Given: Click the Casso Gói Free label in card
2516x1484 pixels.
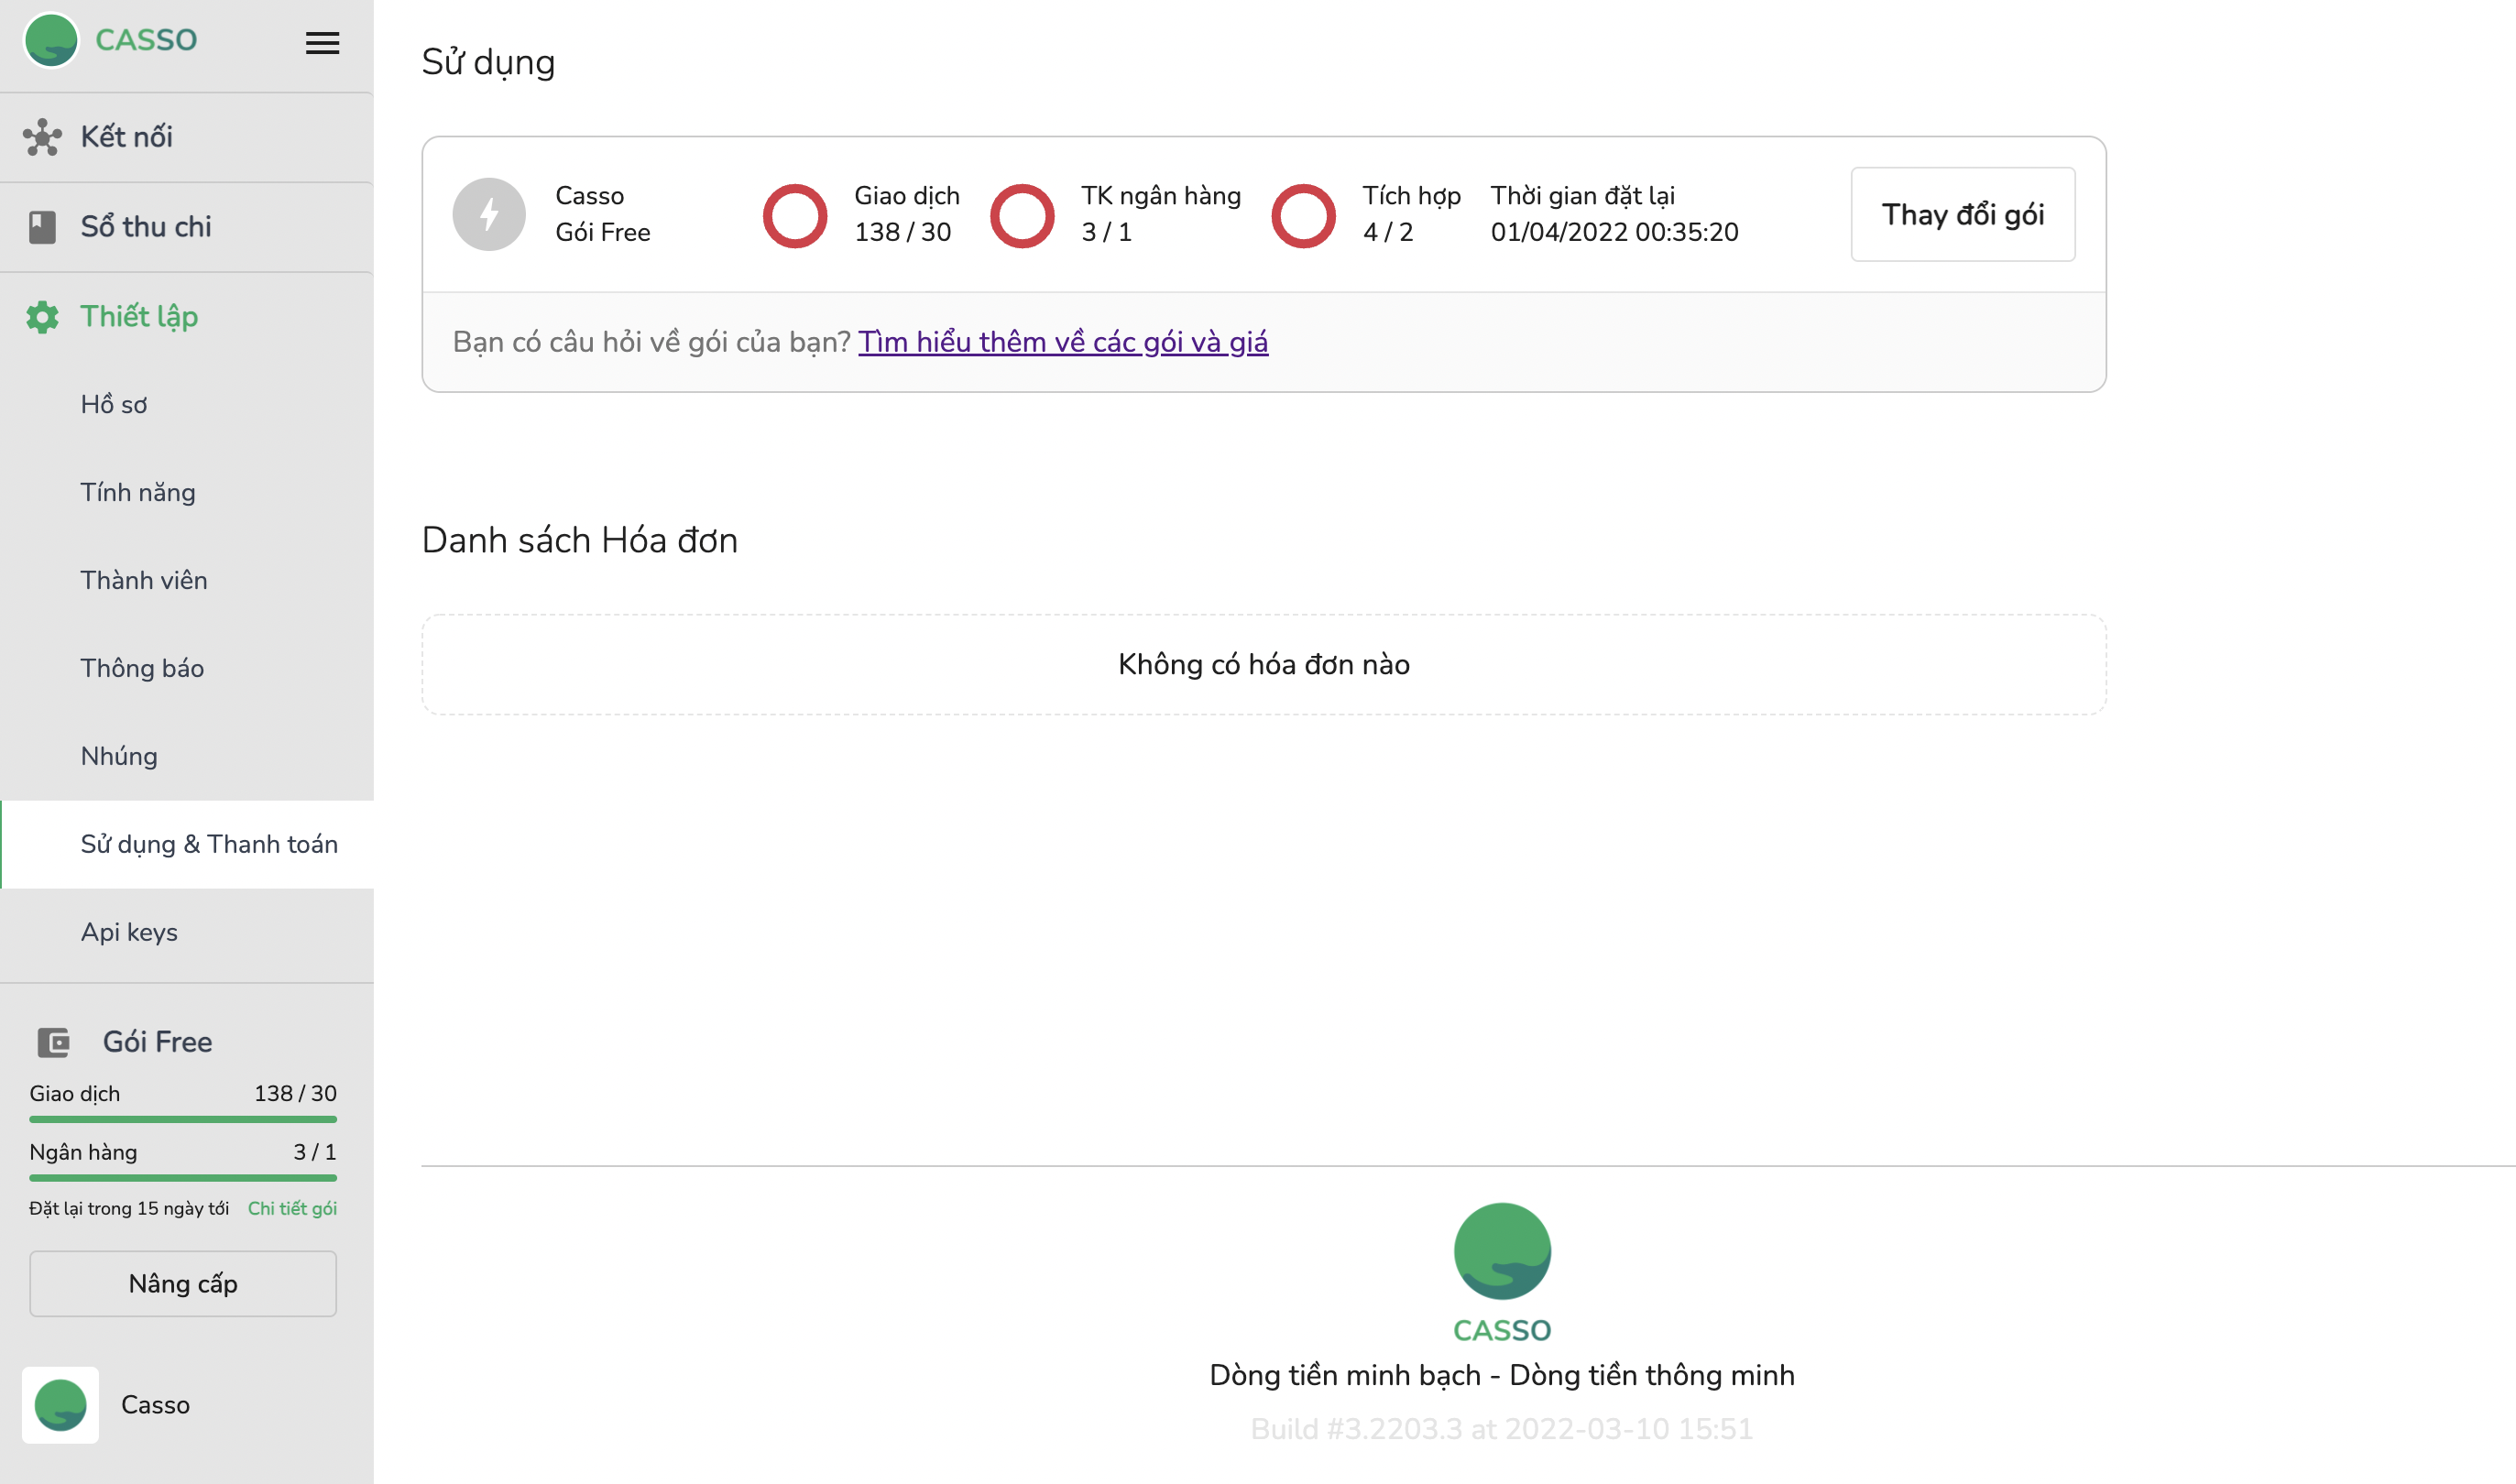Looking at the screenshot, I should [x=603, y=214].
